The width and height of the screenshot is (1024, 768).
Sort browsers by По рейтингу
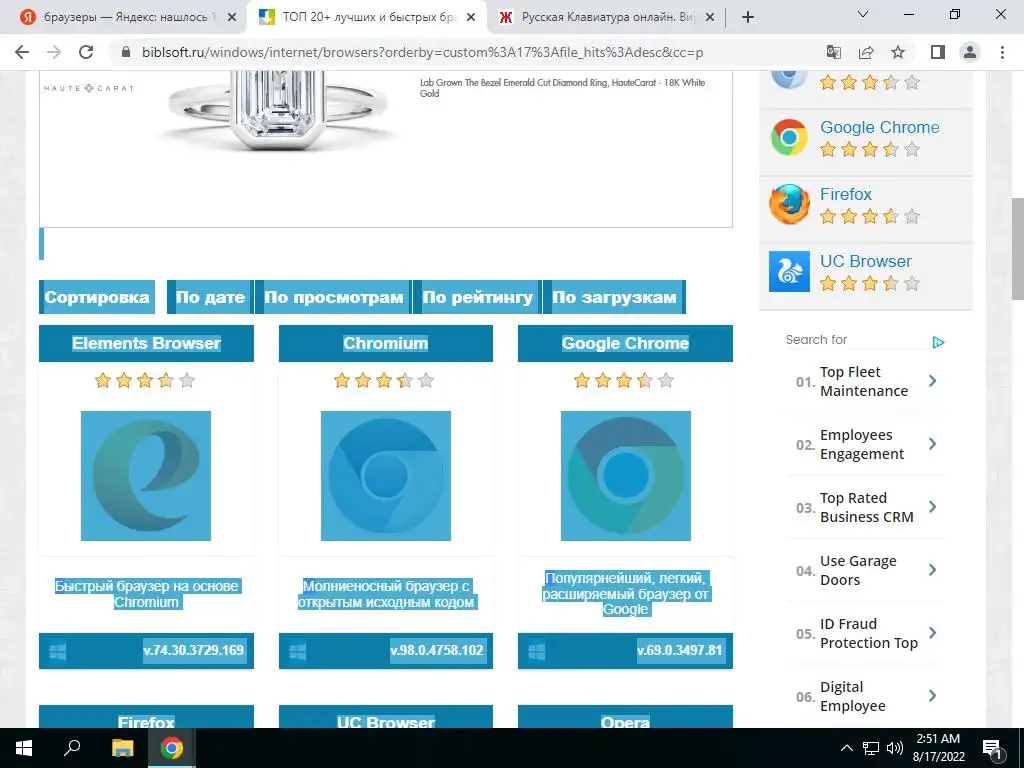[477, 297]
